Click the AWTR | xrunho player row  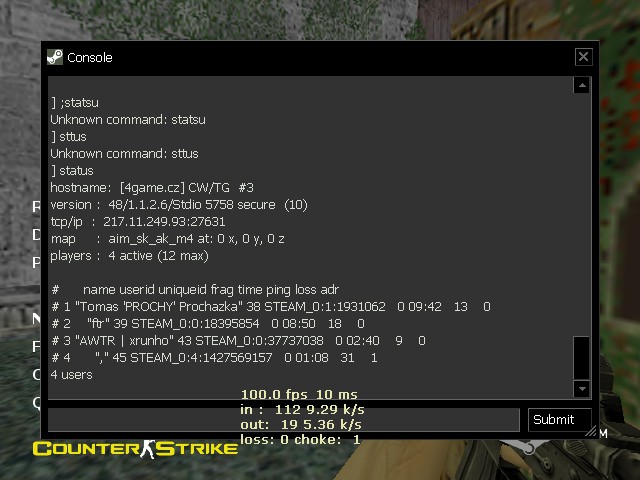(239, 341)
